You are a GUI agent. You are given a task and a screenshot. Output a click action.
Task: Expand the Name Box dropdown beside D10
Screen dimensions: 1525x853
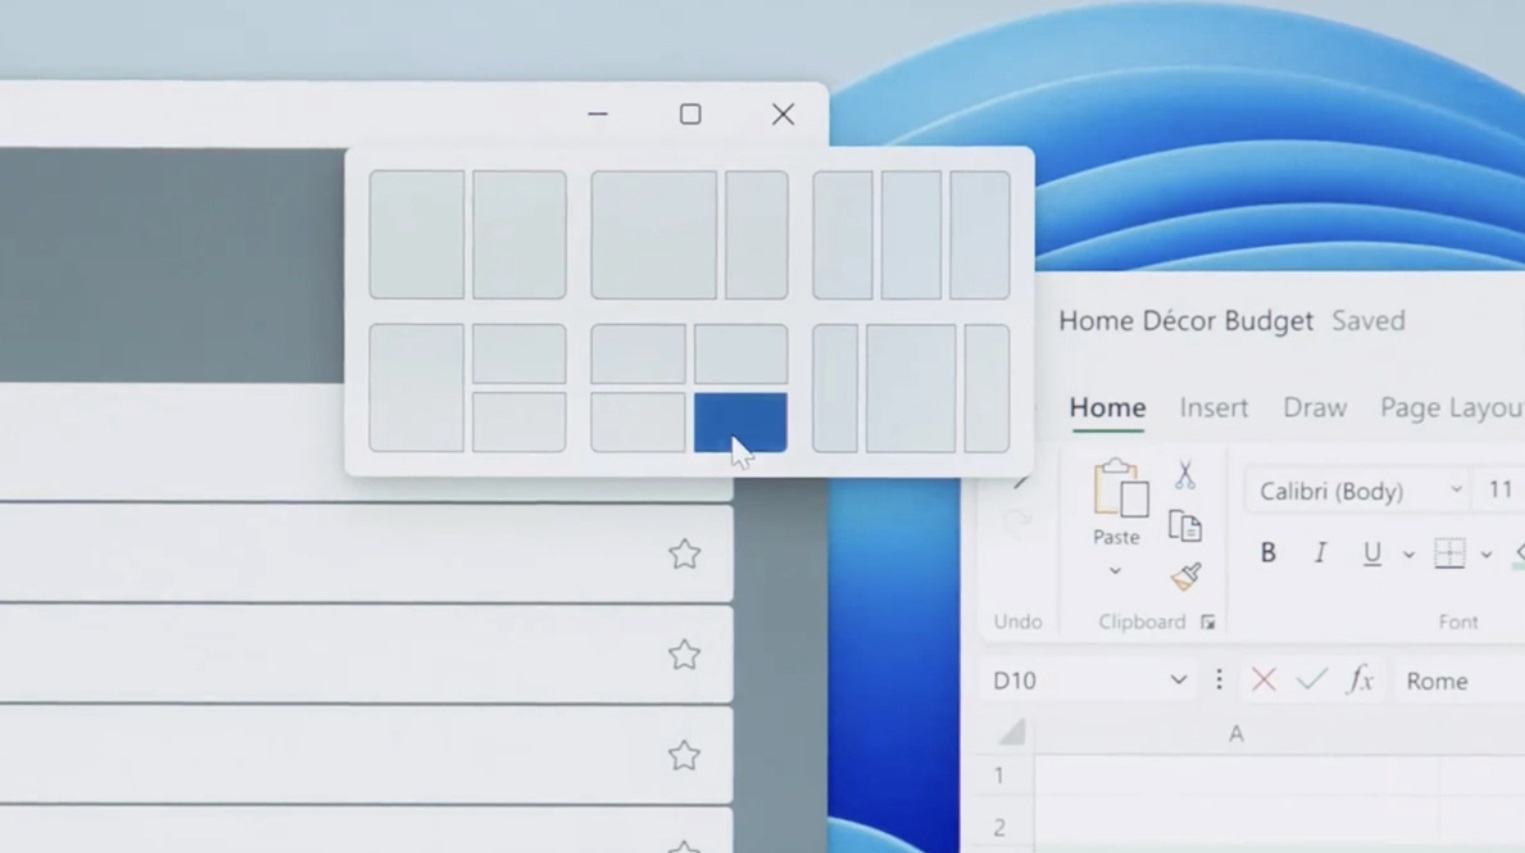pos(1178,680)
